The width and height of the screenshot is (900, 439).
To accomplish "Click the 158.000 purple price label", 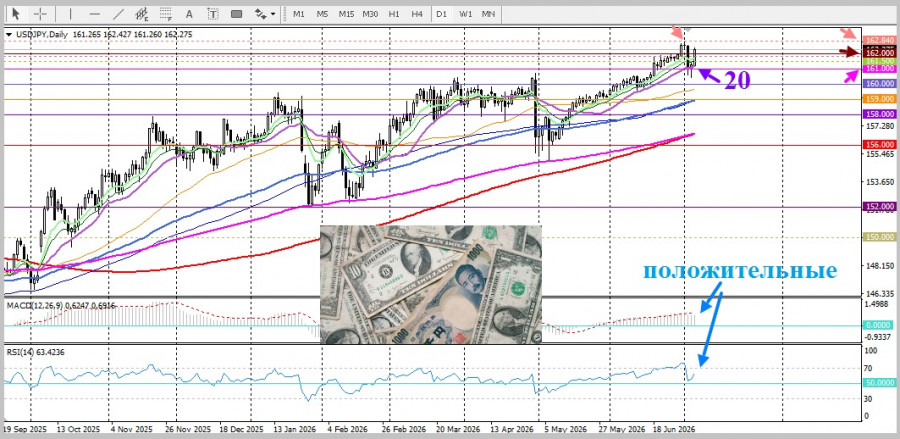I will [880, 114].
